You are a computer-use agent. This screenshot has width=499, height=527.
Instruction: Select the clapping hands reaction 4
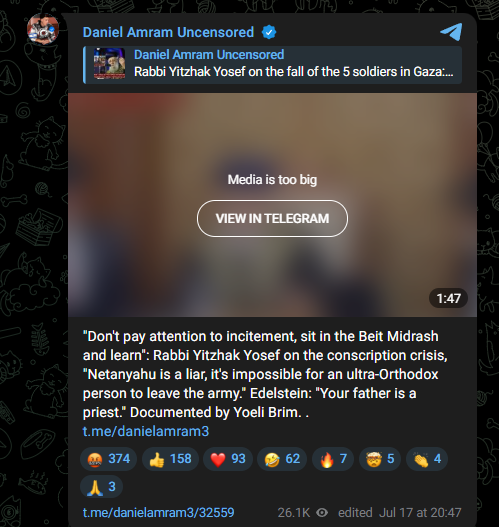tap(427, 459)
